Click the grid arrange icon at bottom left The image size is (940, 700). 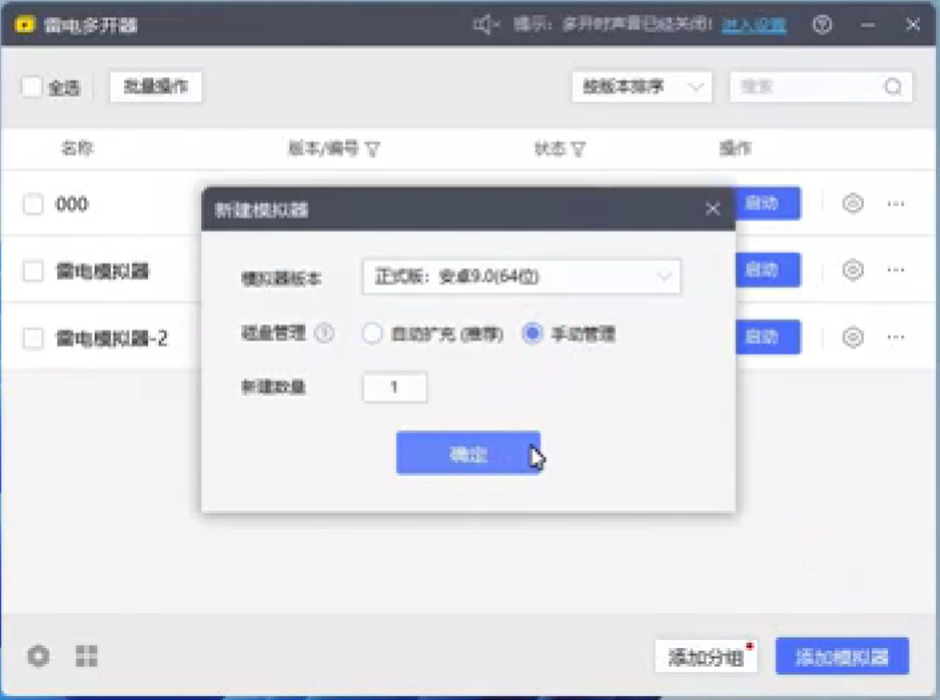pyautogui.click(x=86, y=656)
